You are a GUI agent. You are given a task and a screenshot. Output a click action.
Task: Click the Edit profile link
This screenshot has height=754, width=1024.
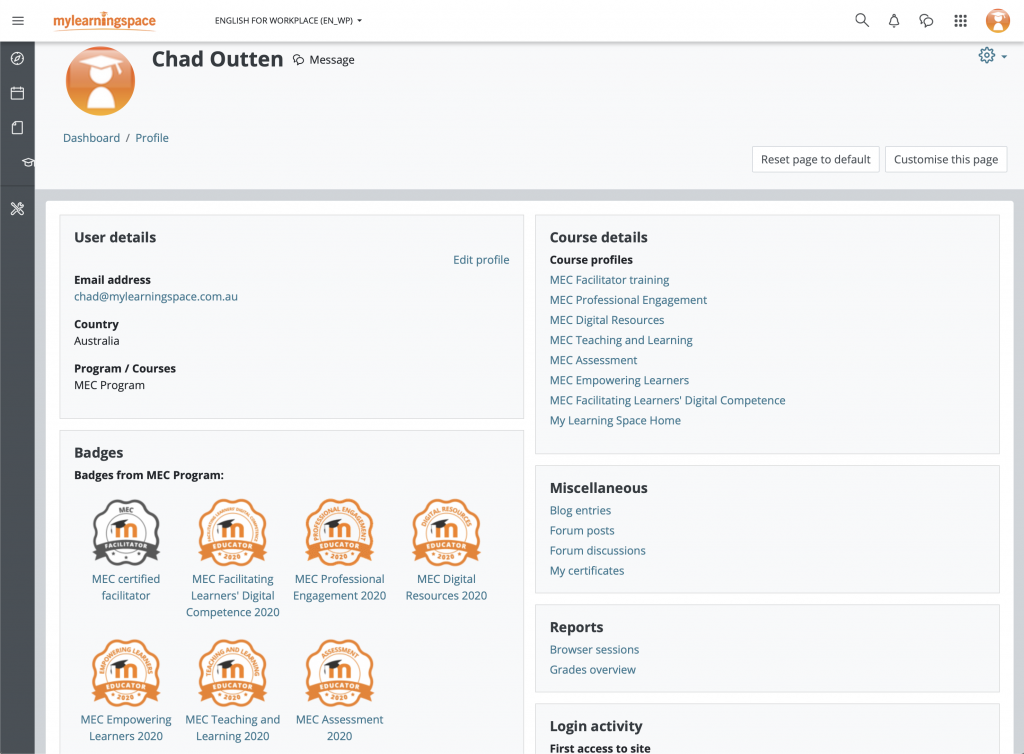pyautogui.click(x=481, y=260)
